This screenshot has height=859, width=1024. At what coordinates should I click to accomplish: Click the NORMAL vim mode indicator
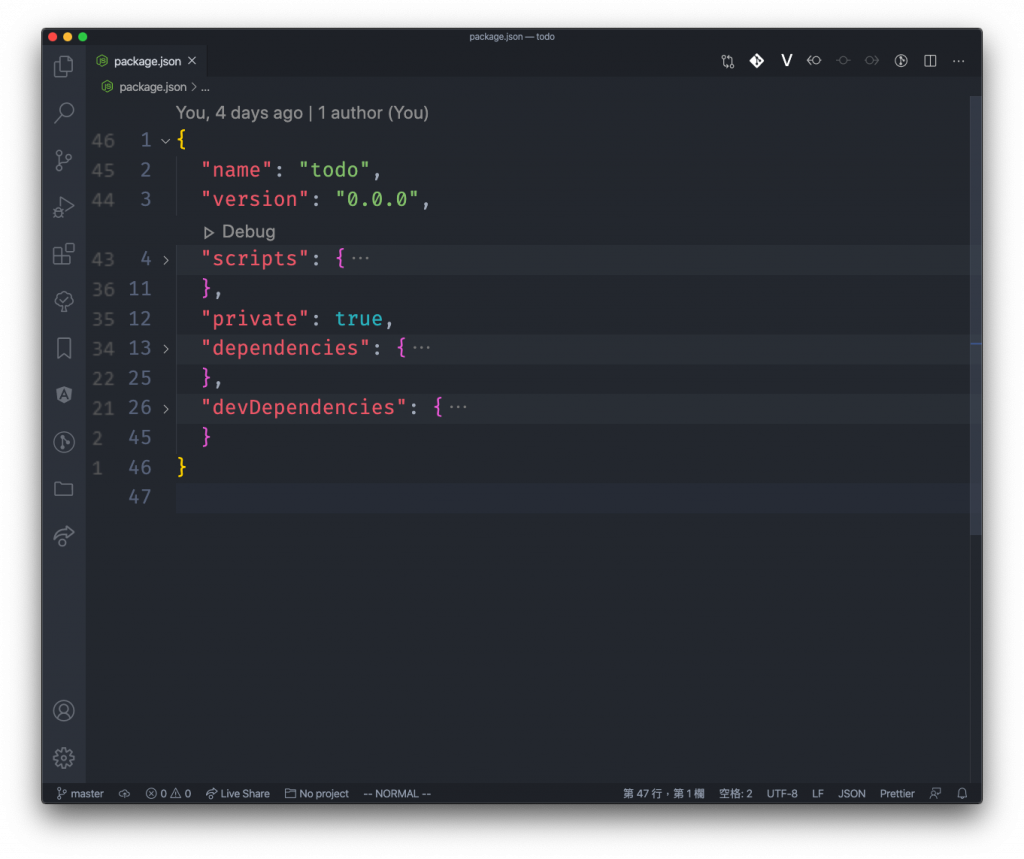(397, 794)
